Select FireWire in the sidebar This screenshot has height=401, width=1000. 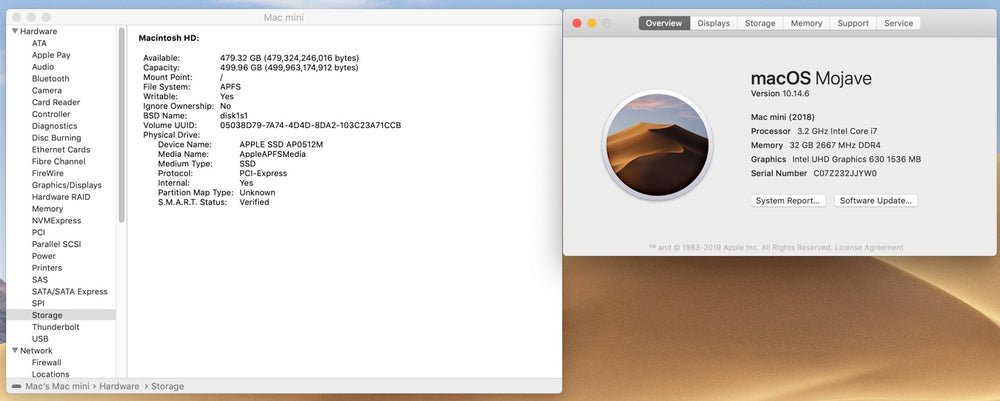coord(48,173)
